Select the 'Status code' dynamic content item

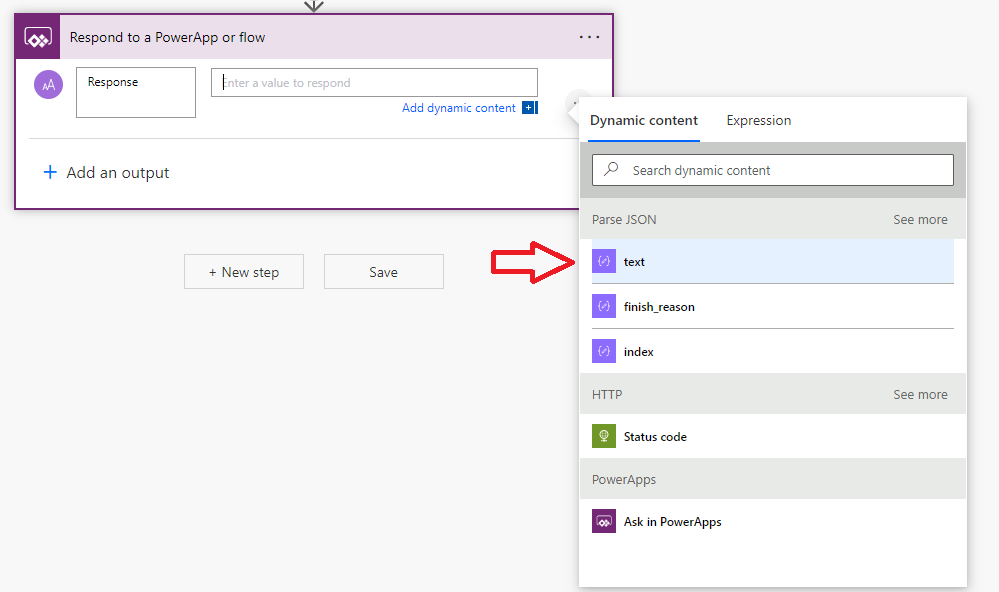tap(773, 437)
